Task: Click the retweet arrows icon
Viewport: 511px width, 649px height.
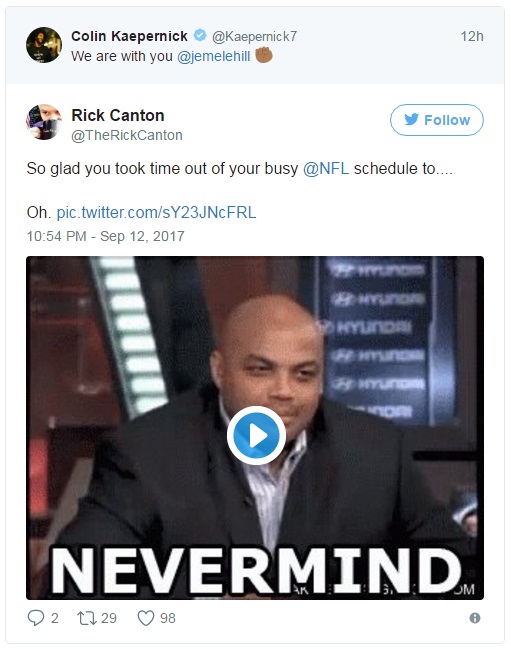Action: pyautogui.click(x=87, y=618)
